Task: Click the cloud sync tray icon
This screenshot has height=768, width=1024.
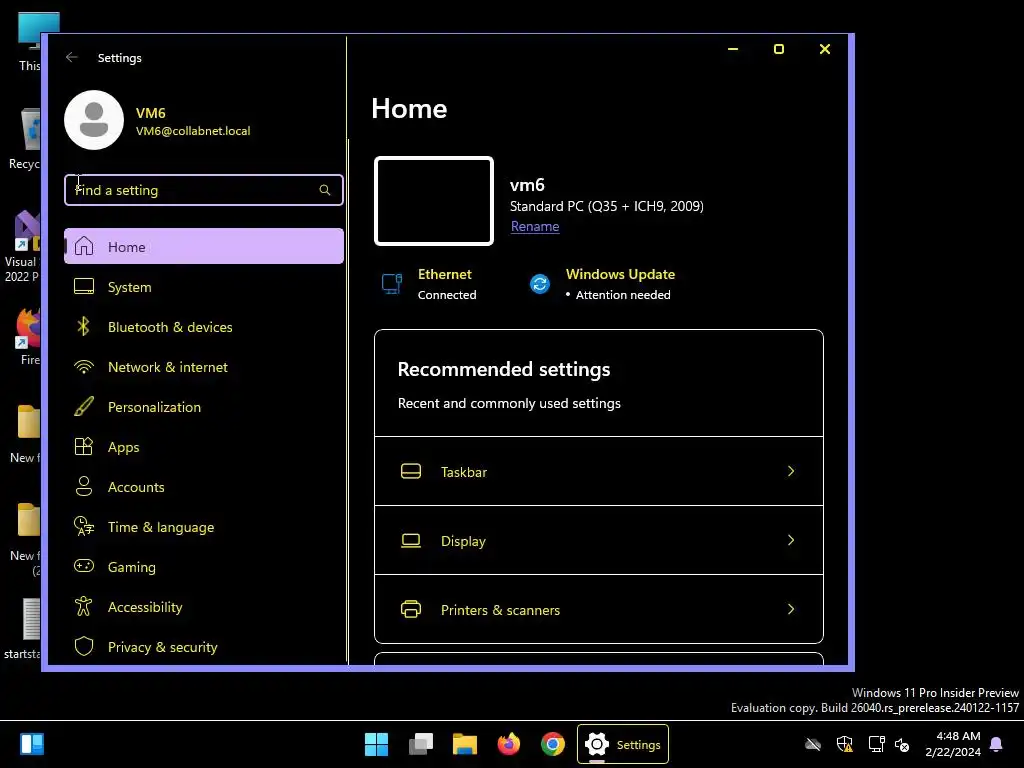Action: click(x=812, y=744)
